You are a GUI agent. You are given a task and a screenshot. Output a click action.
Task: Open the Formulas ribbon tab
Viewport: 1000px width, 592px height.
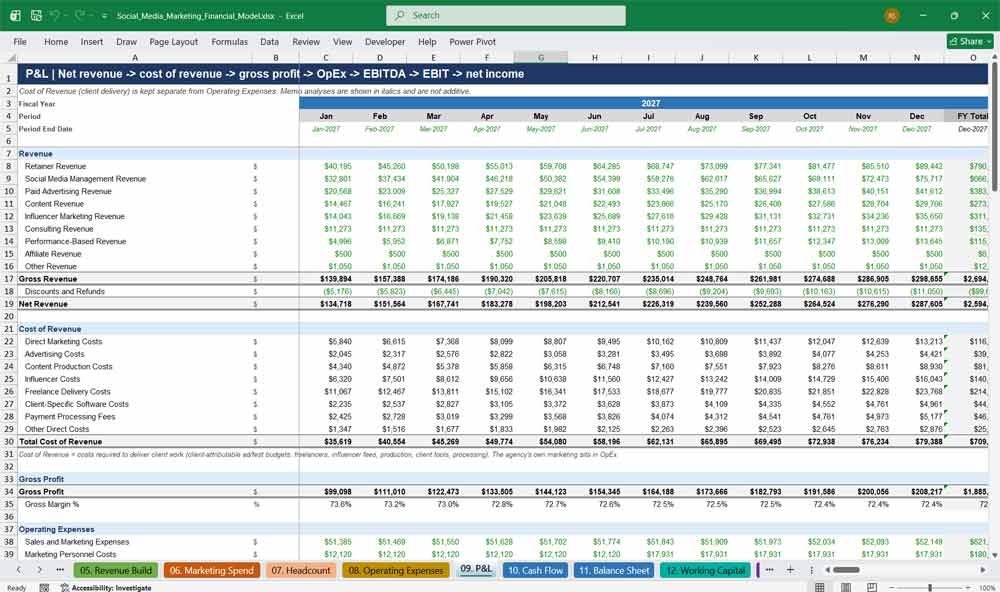(x=230, y=41)
